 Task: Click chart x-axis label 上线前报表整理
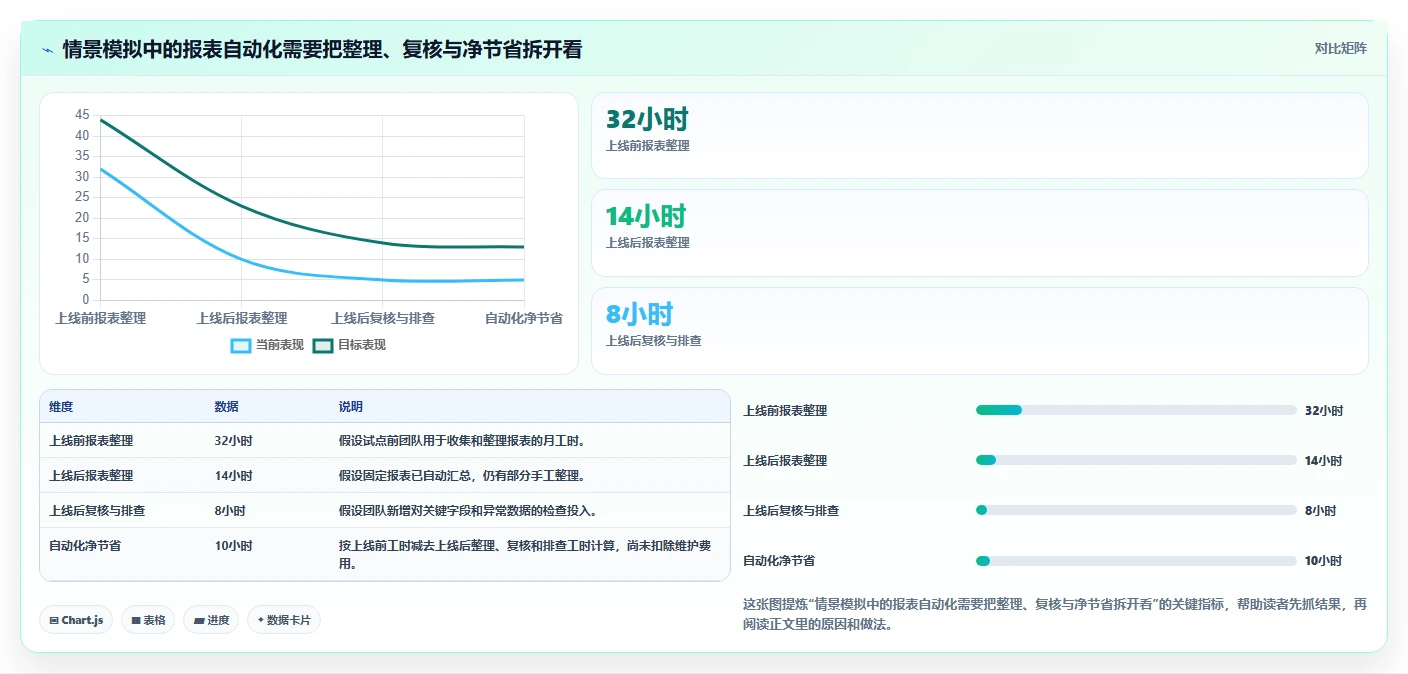[x=100, y=318]
